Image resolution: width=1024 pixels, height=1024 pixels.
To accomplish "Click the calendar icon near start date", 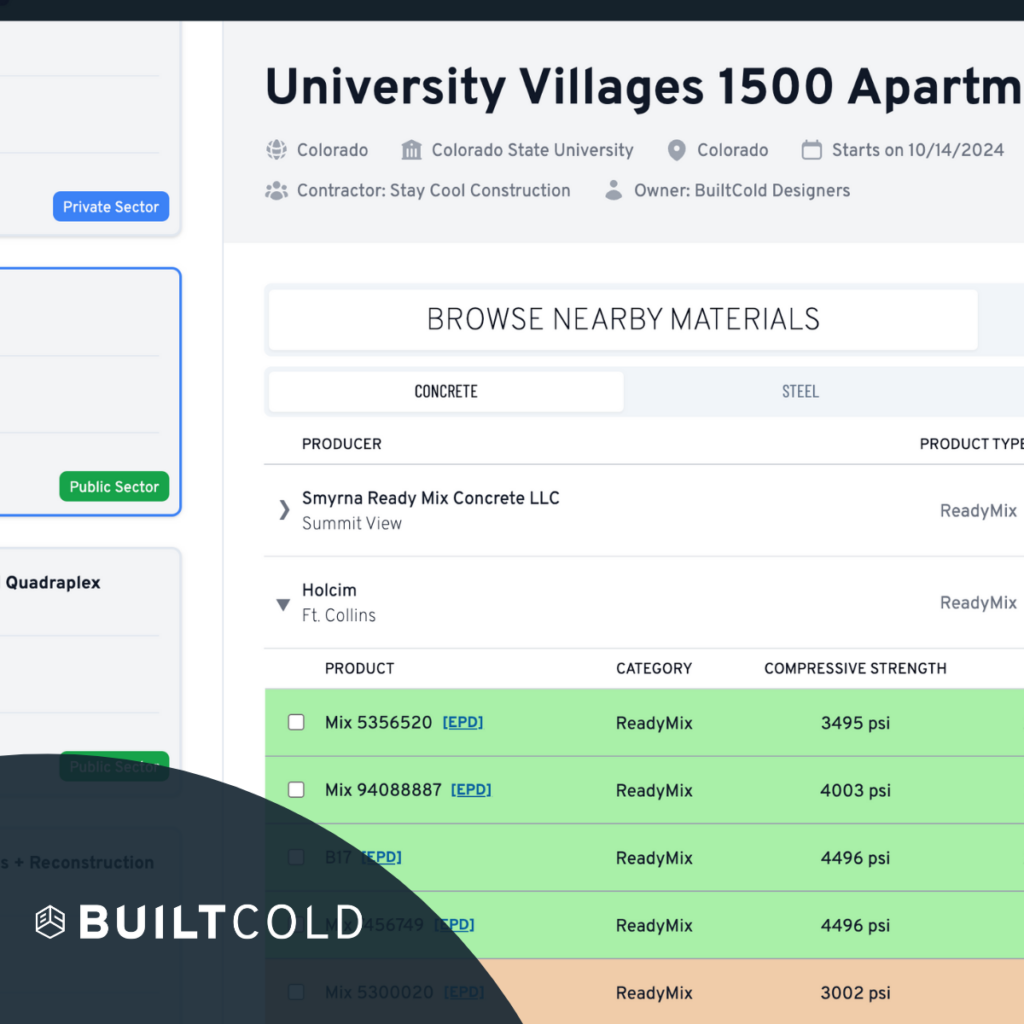I will pos(812,150).
